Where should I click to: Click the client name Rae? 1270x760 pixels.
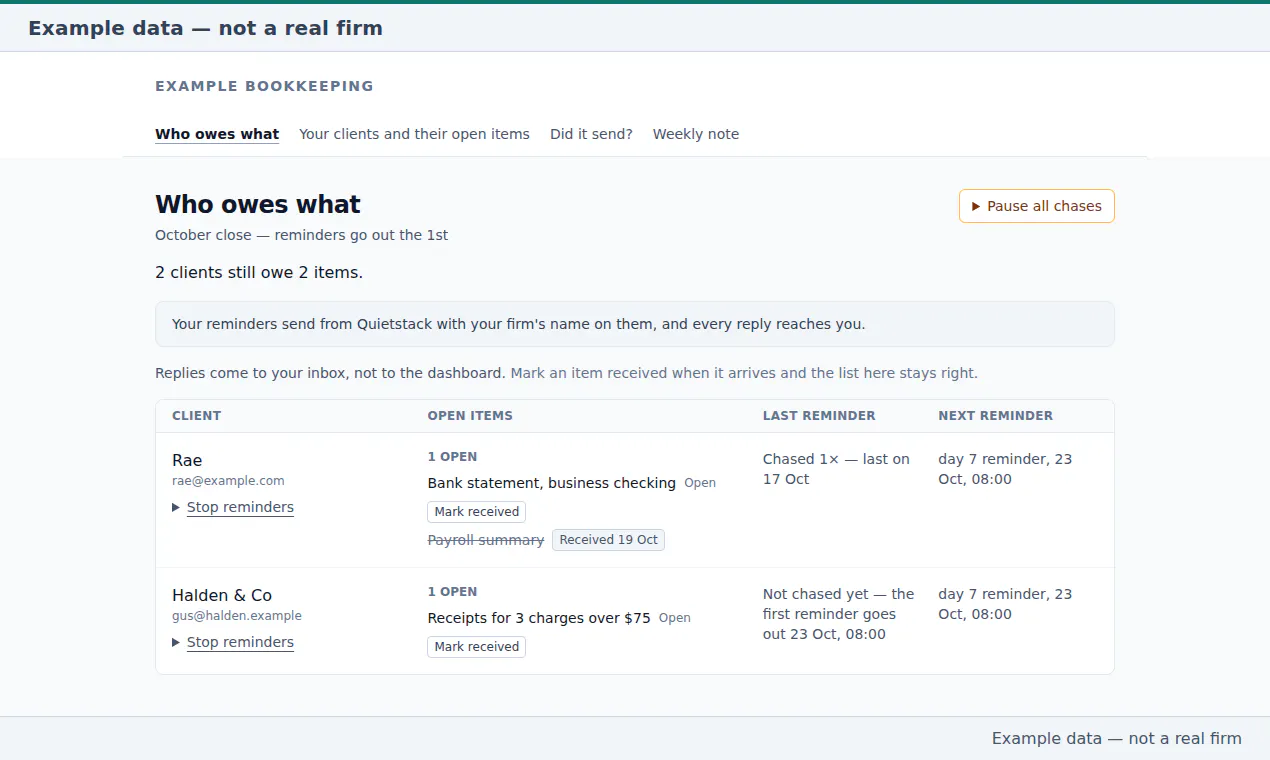187,460
